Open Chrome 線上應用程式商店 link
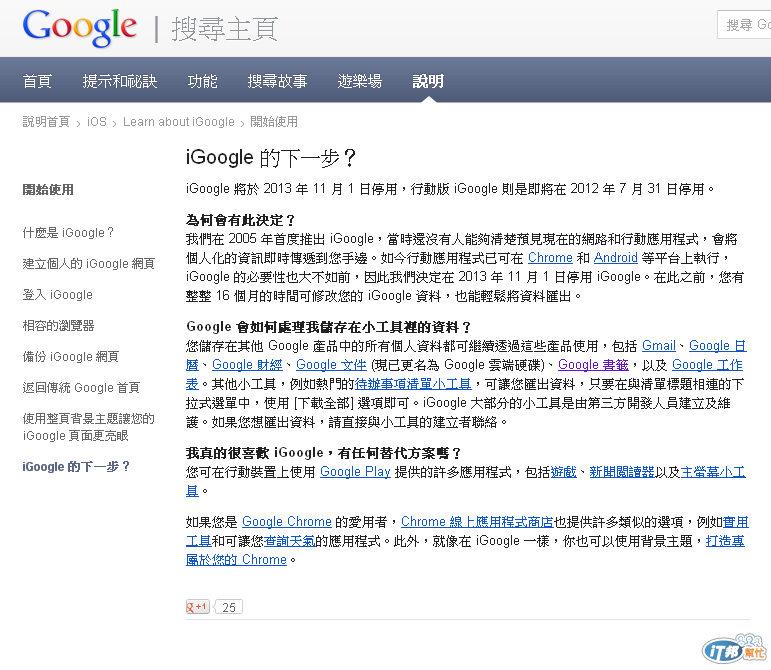Image resolution: width=771 pixels, height=670 pixels. point(477,522)
